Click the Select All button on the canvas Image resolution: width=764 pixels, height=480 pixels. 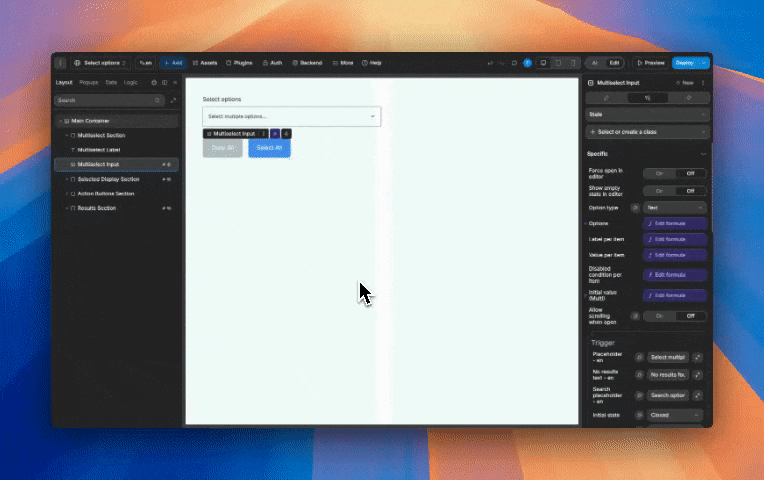click(269, 148)
